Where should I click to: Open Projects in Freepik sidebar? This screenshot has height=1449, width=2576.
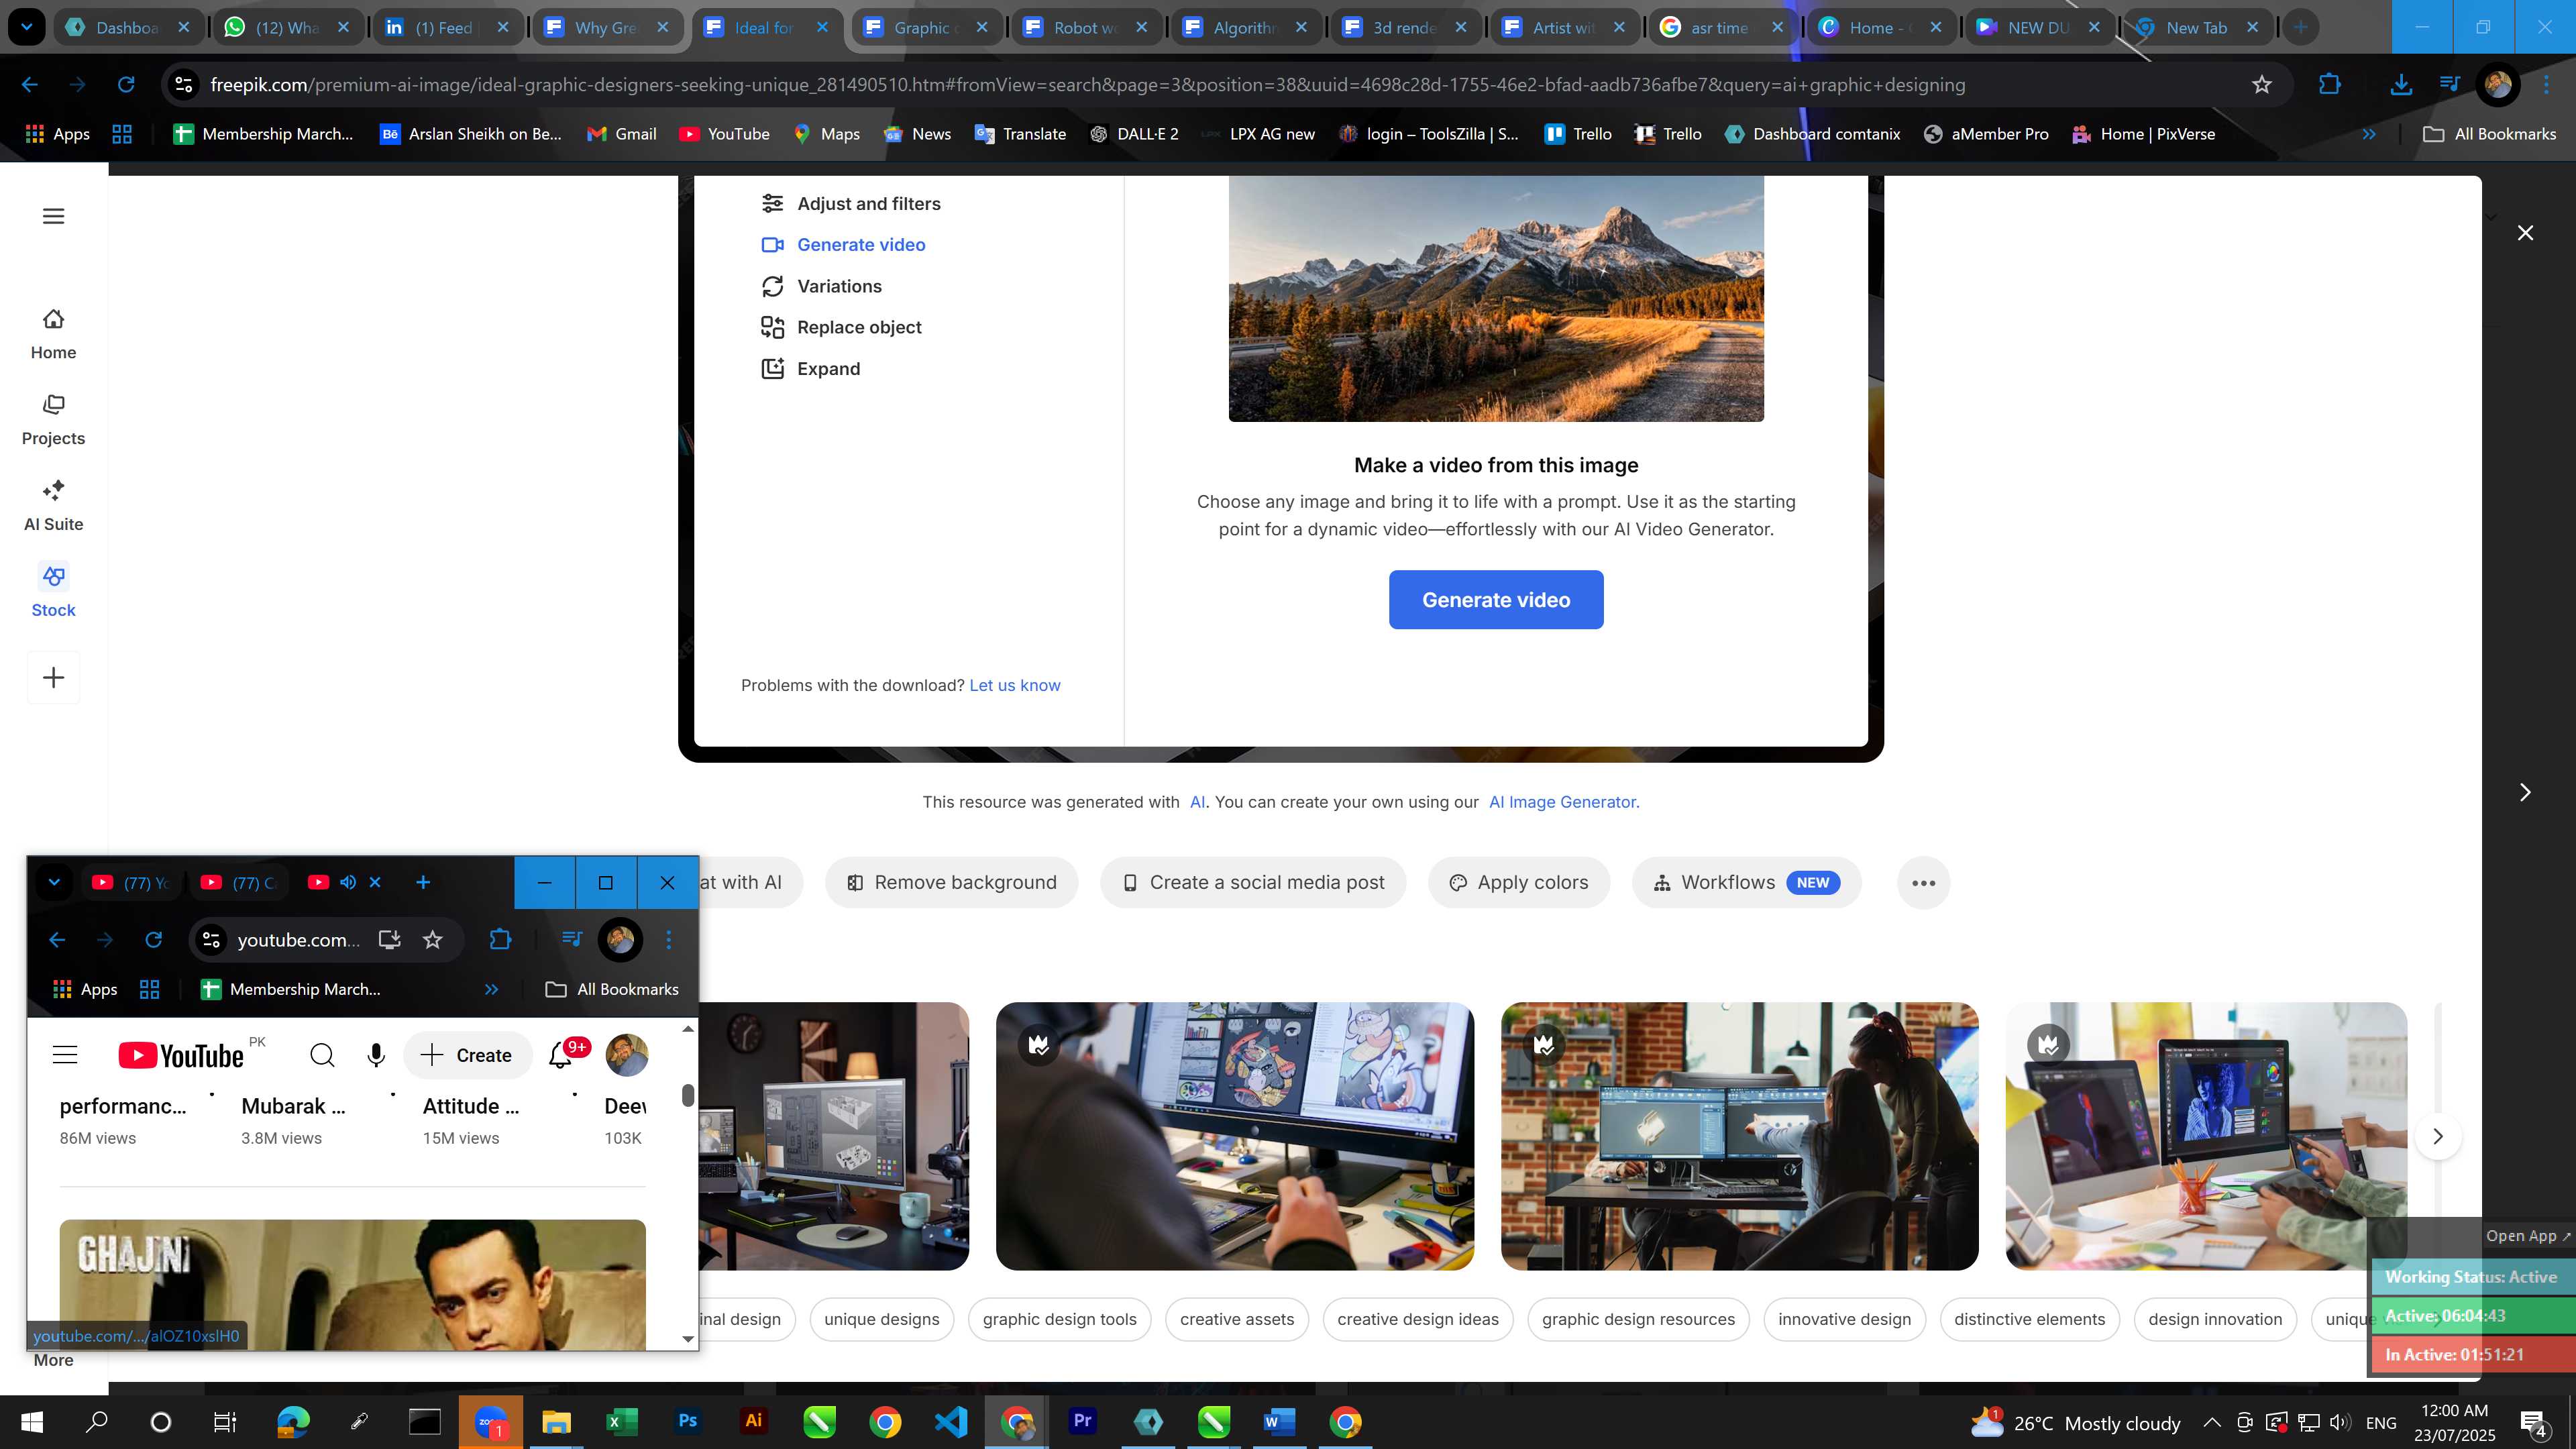click(x=53, y=420)
